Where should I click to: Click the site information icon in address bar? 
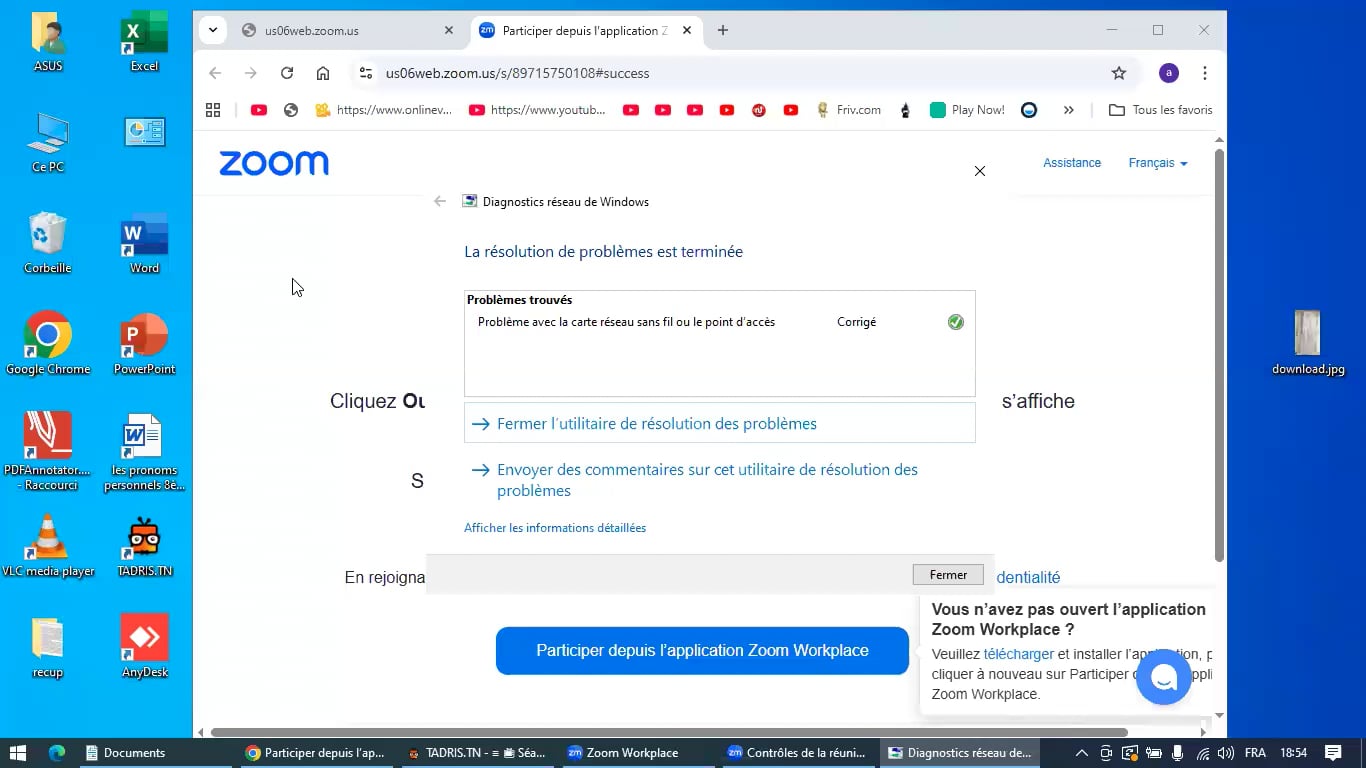366,73
